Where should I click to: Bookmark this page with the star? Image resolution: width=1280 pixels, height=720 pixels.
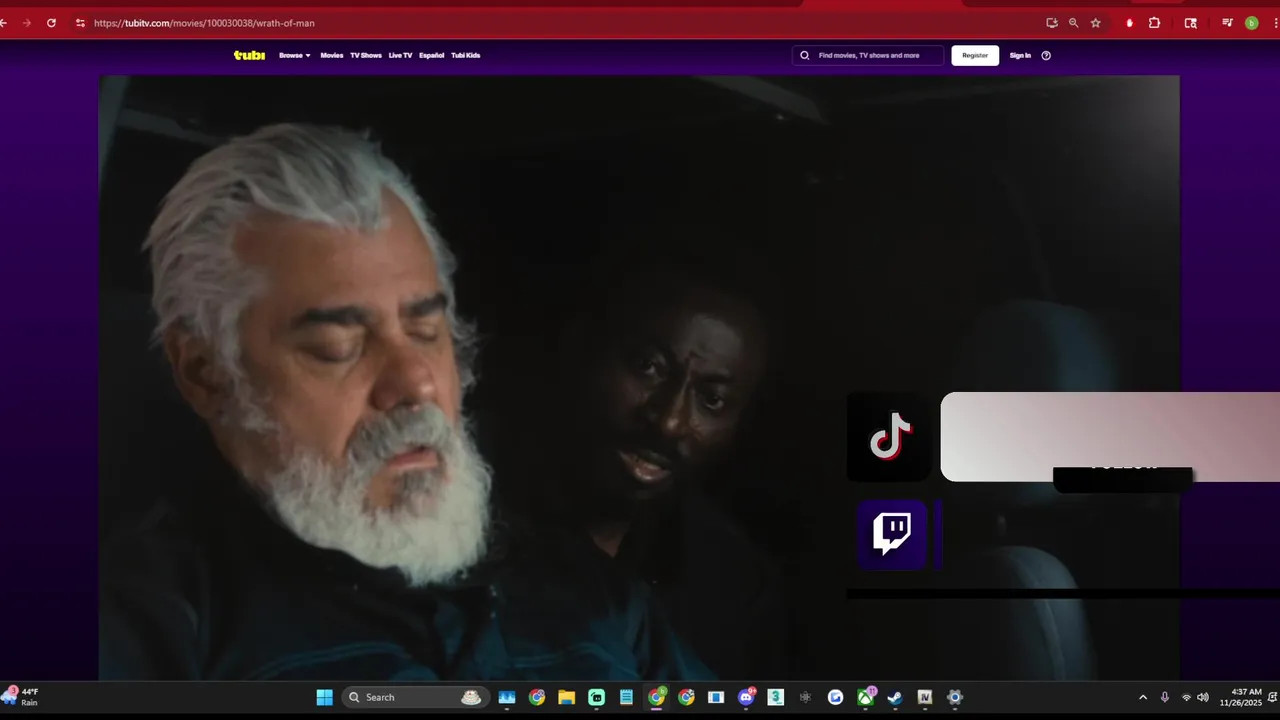(1096, 23)
